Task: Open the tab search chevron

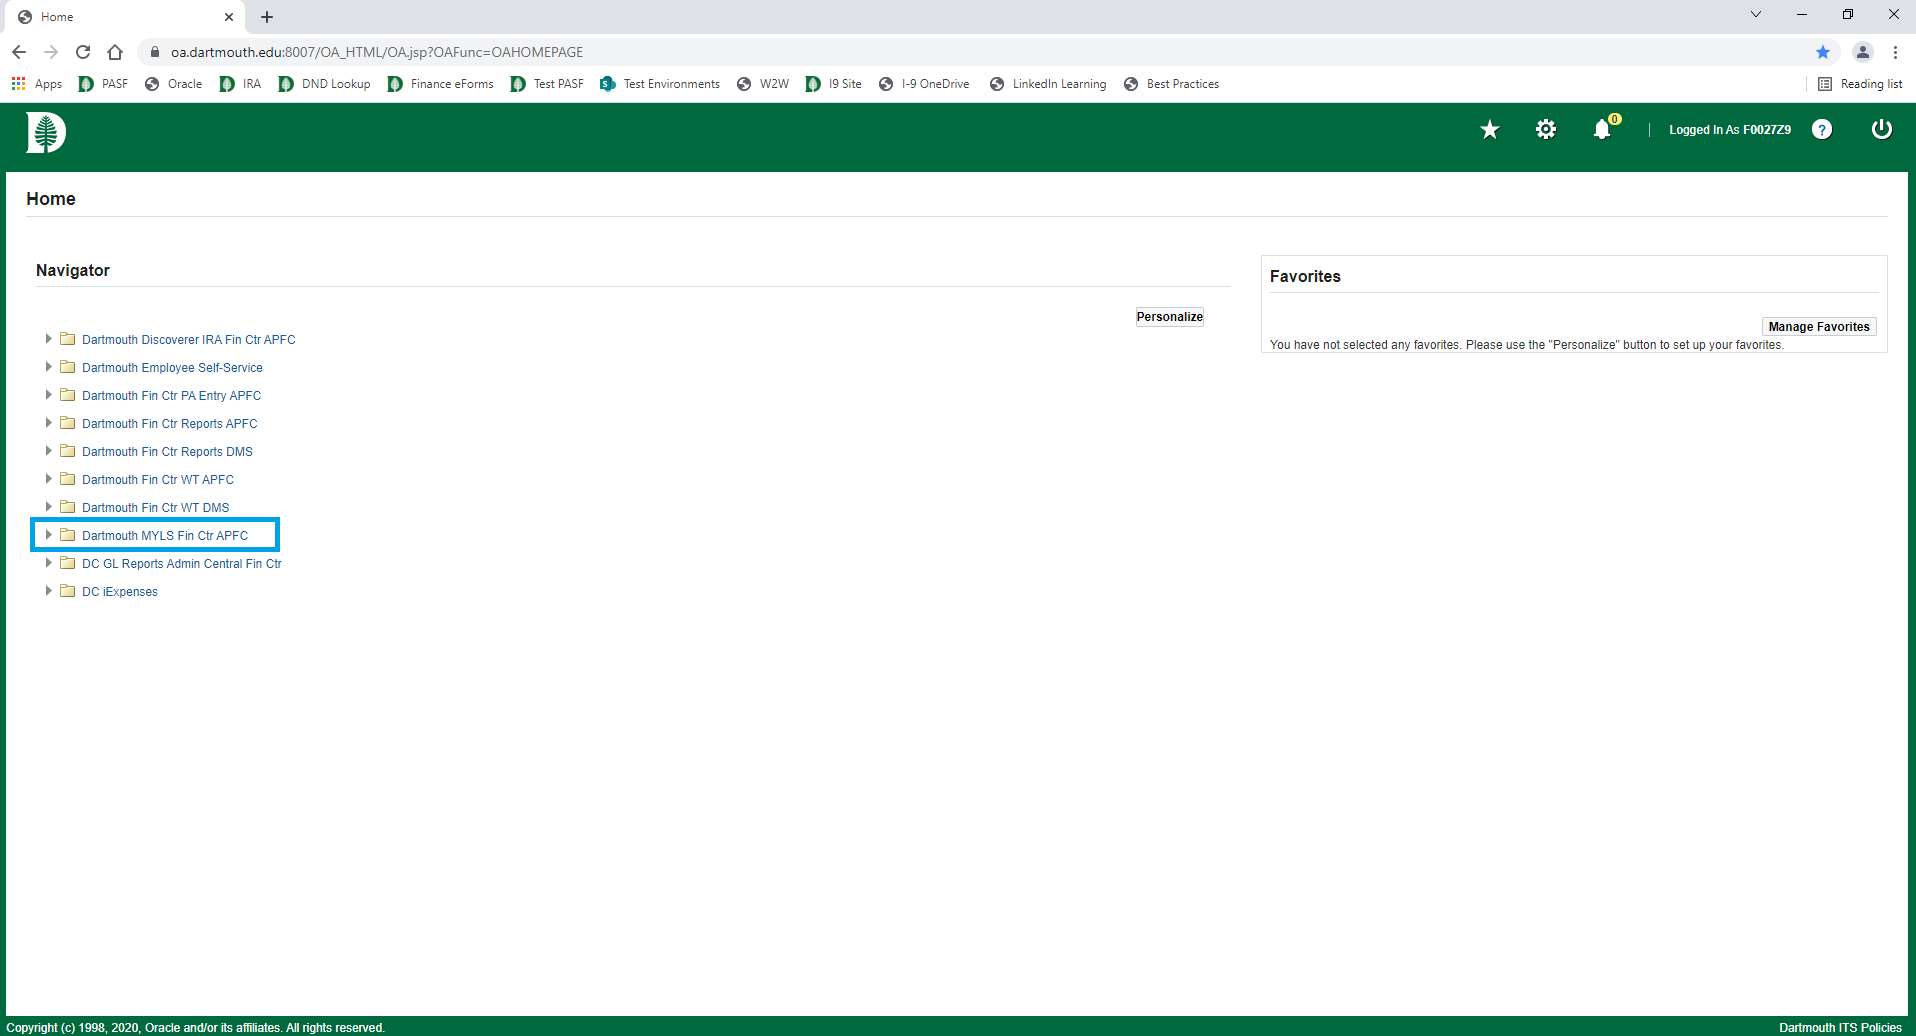Action: [x=1756, y=14]
